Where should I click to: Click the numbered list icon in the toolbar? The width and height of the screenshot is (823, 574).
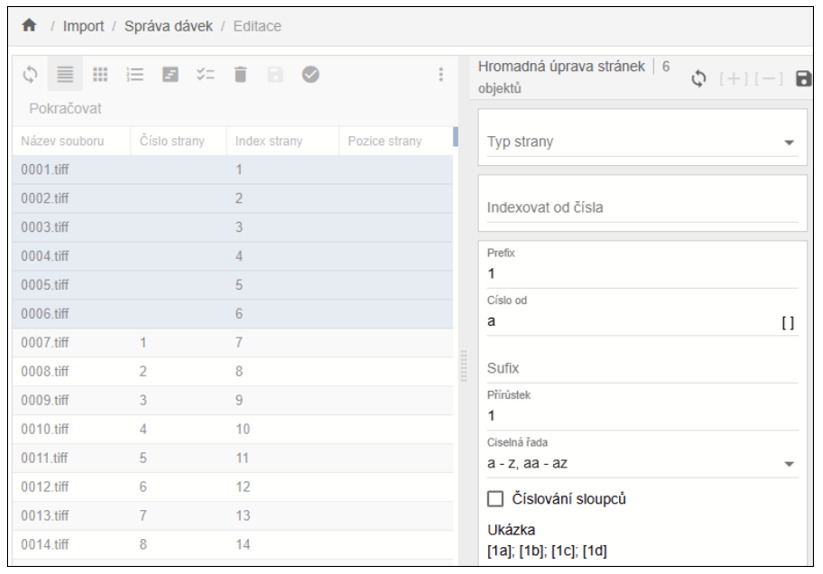(135, 75)
